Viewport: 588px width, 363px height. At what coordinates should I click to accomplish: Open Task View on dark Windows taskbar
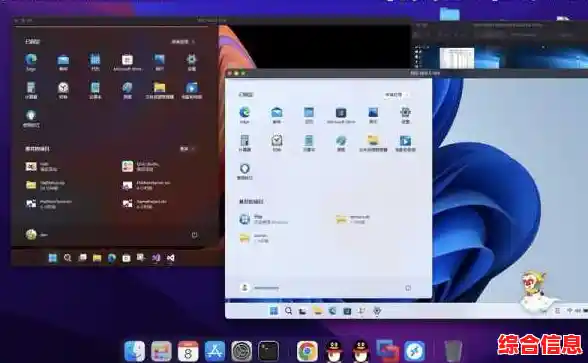[x=82, y=258]
